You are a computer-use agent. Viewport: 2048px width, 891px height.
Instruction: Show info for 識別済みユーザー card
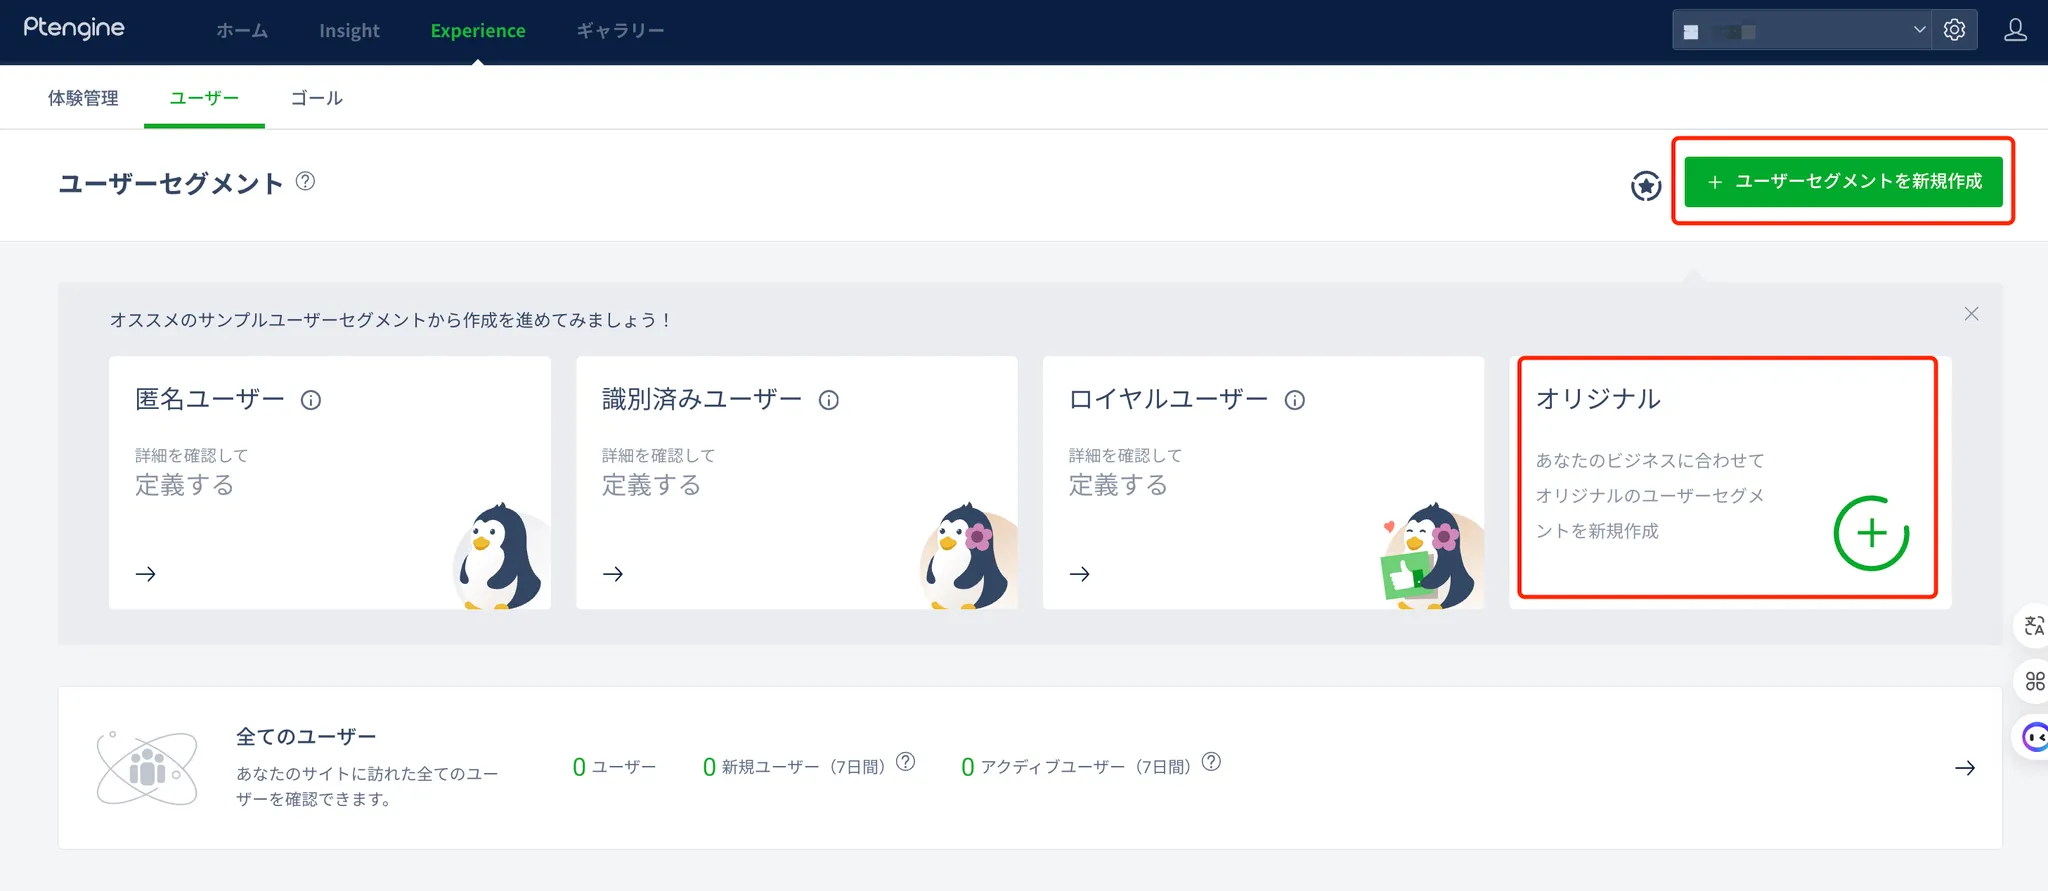point(828,401)
